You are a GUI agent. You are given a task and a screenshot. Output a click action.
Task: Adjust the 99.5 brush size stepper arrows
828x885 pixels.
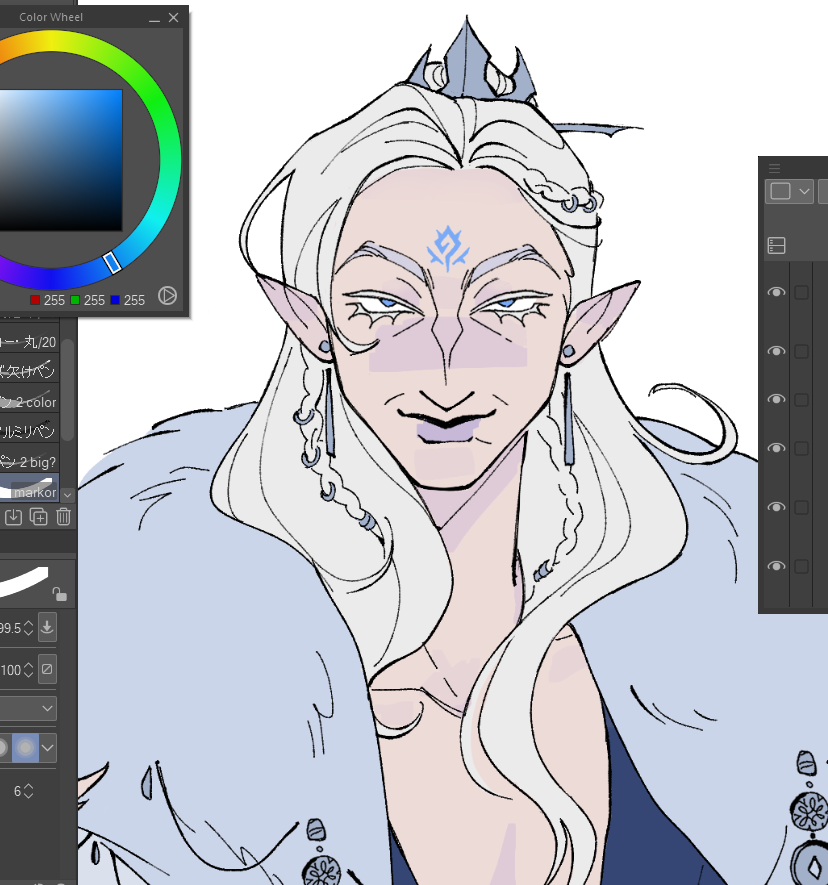28,628
